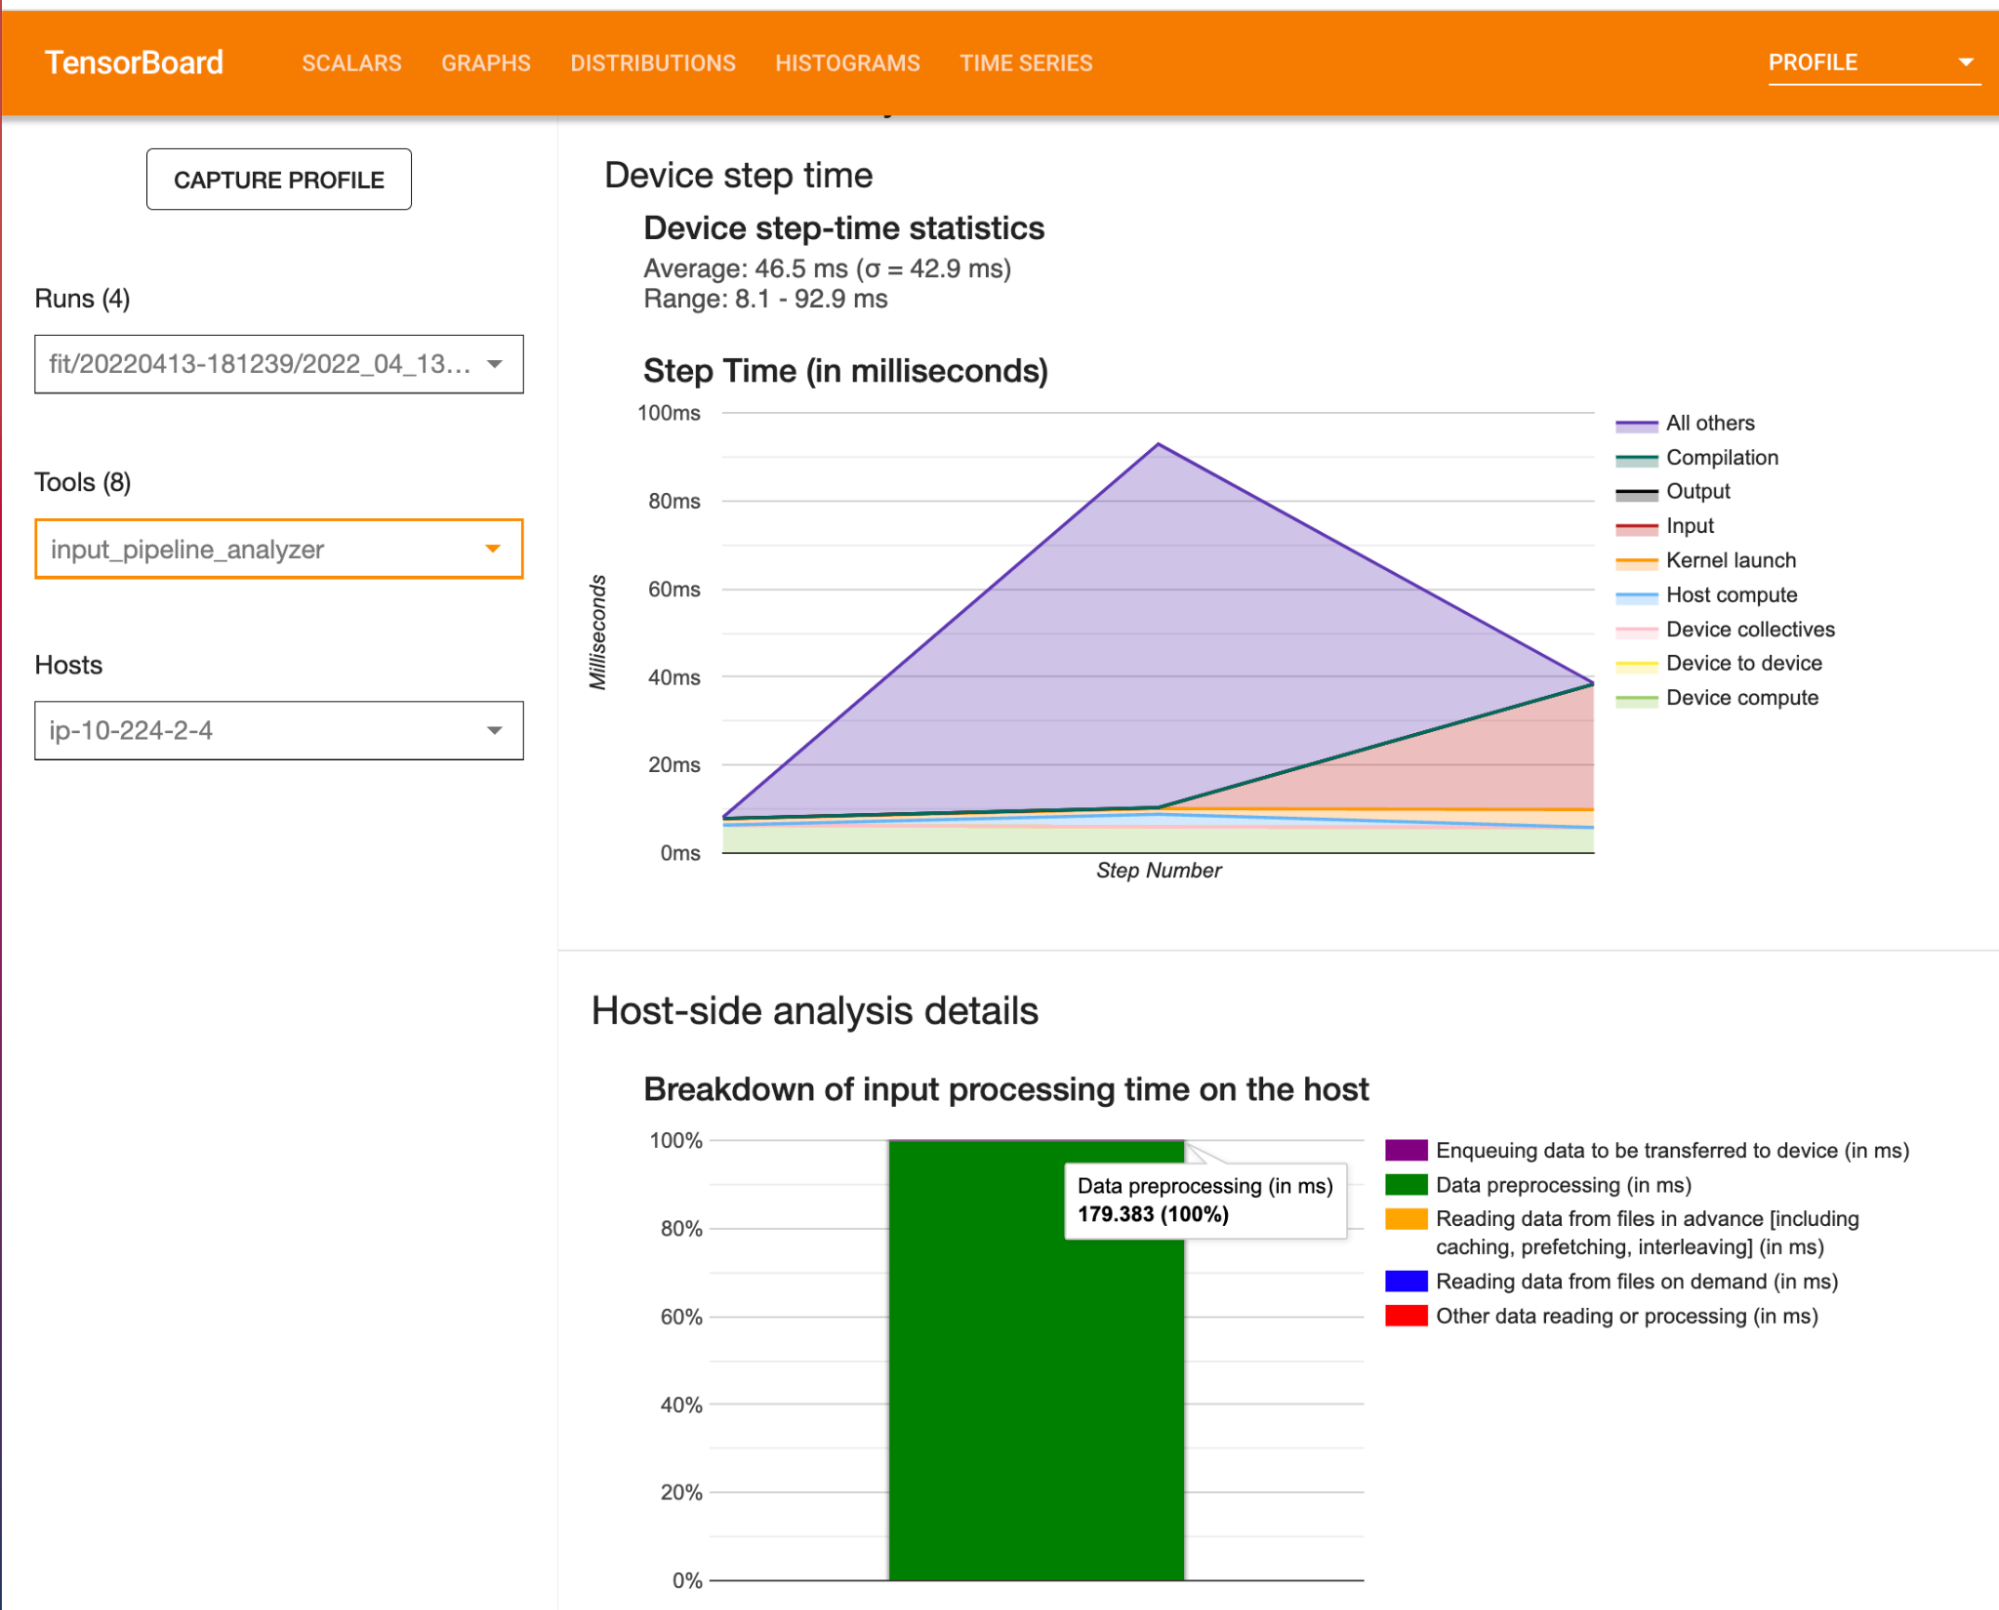Click the CAPTURE PROFILE button
Screen dimensions: 1999x1610
[x=278, y=180]
